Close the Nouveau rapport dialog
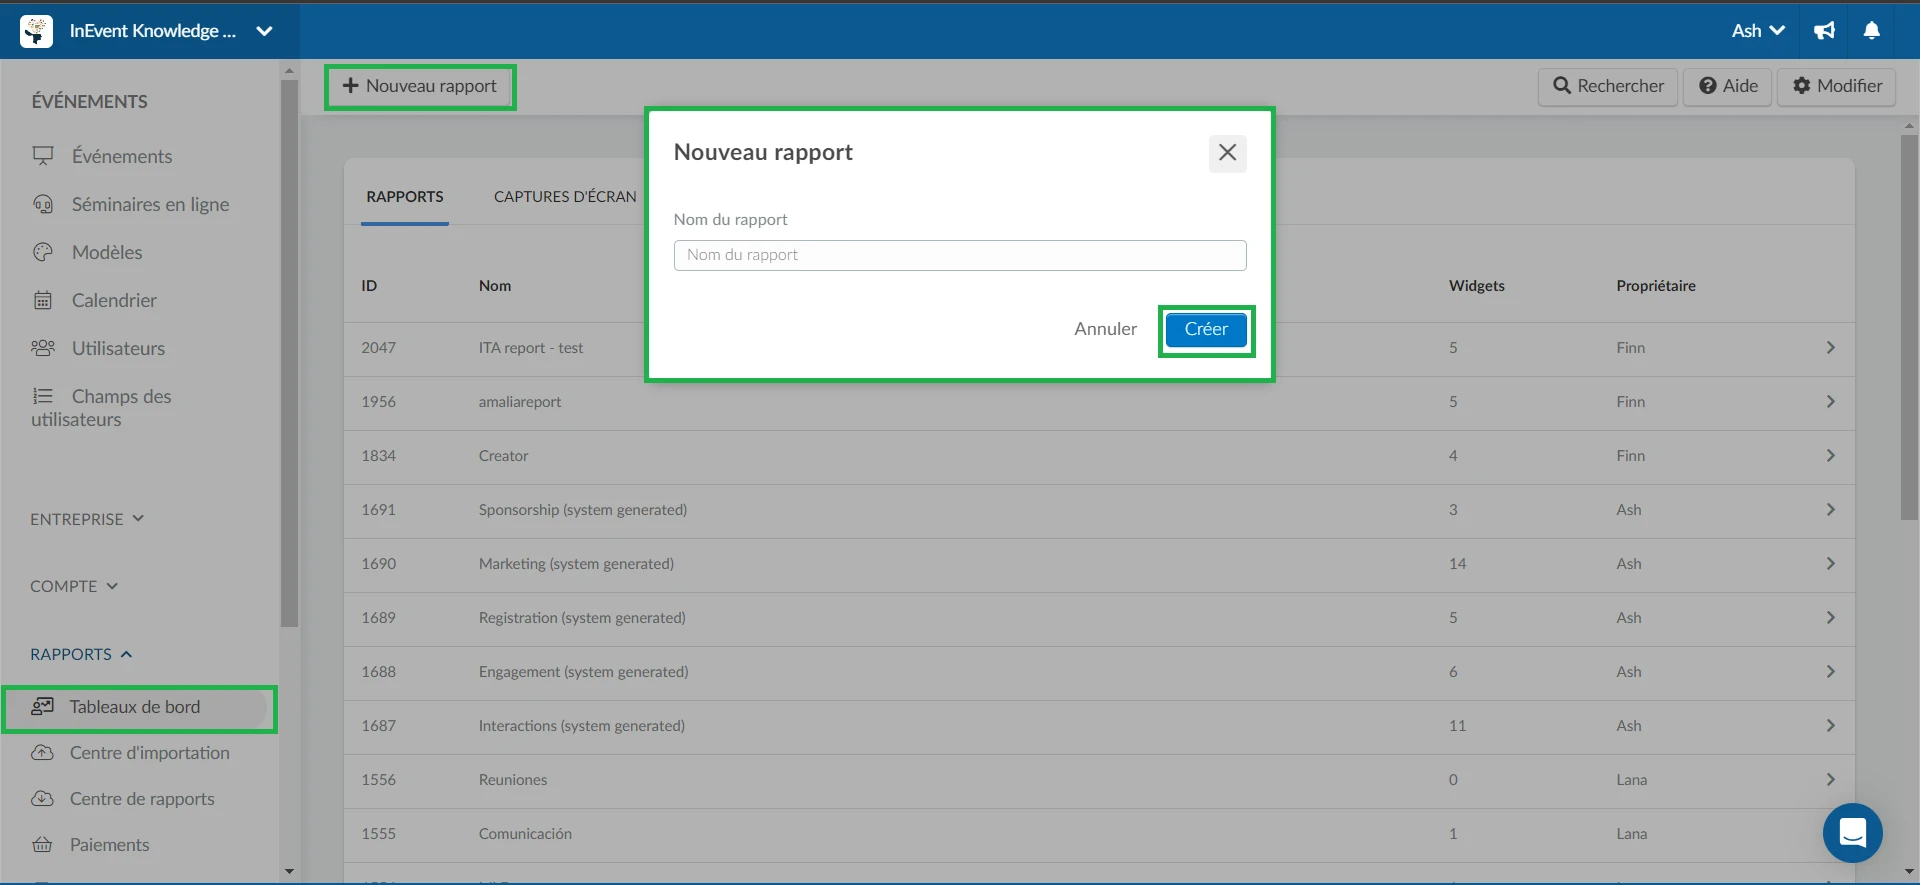This screenshot has height=885, width=1920. pyautogui.click(x=1227, y=153)
